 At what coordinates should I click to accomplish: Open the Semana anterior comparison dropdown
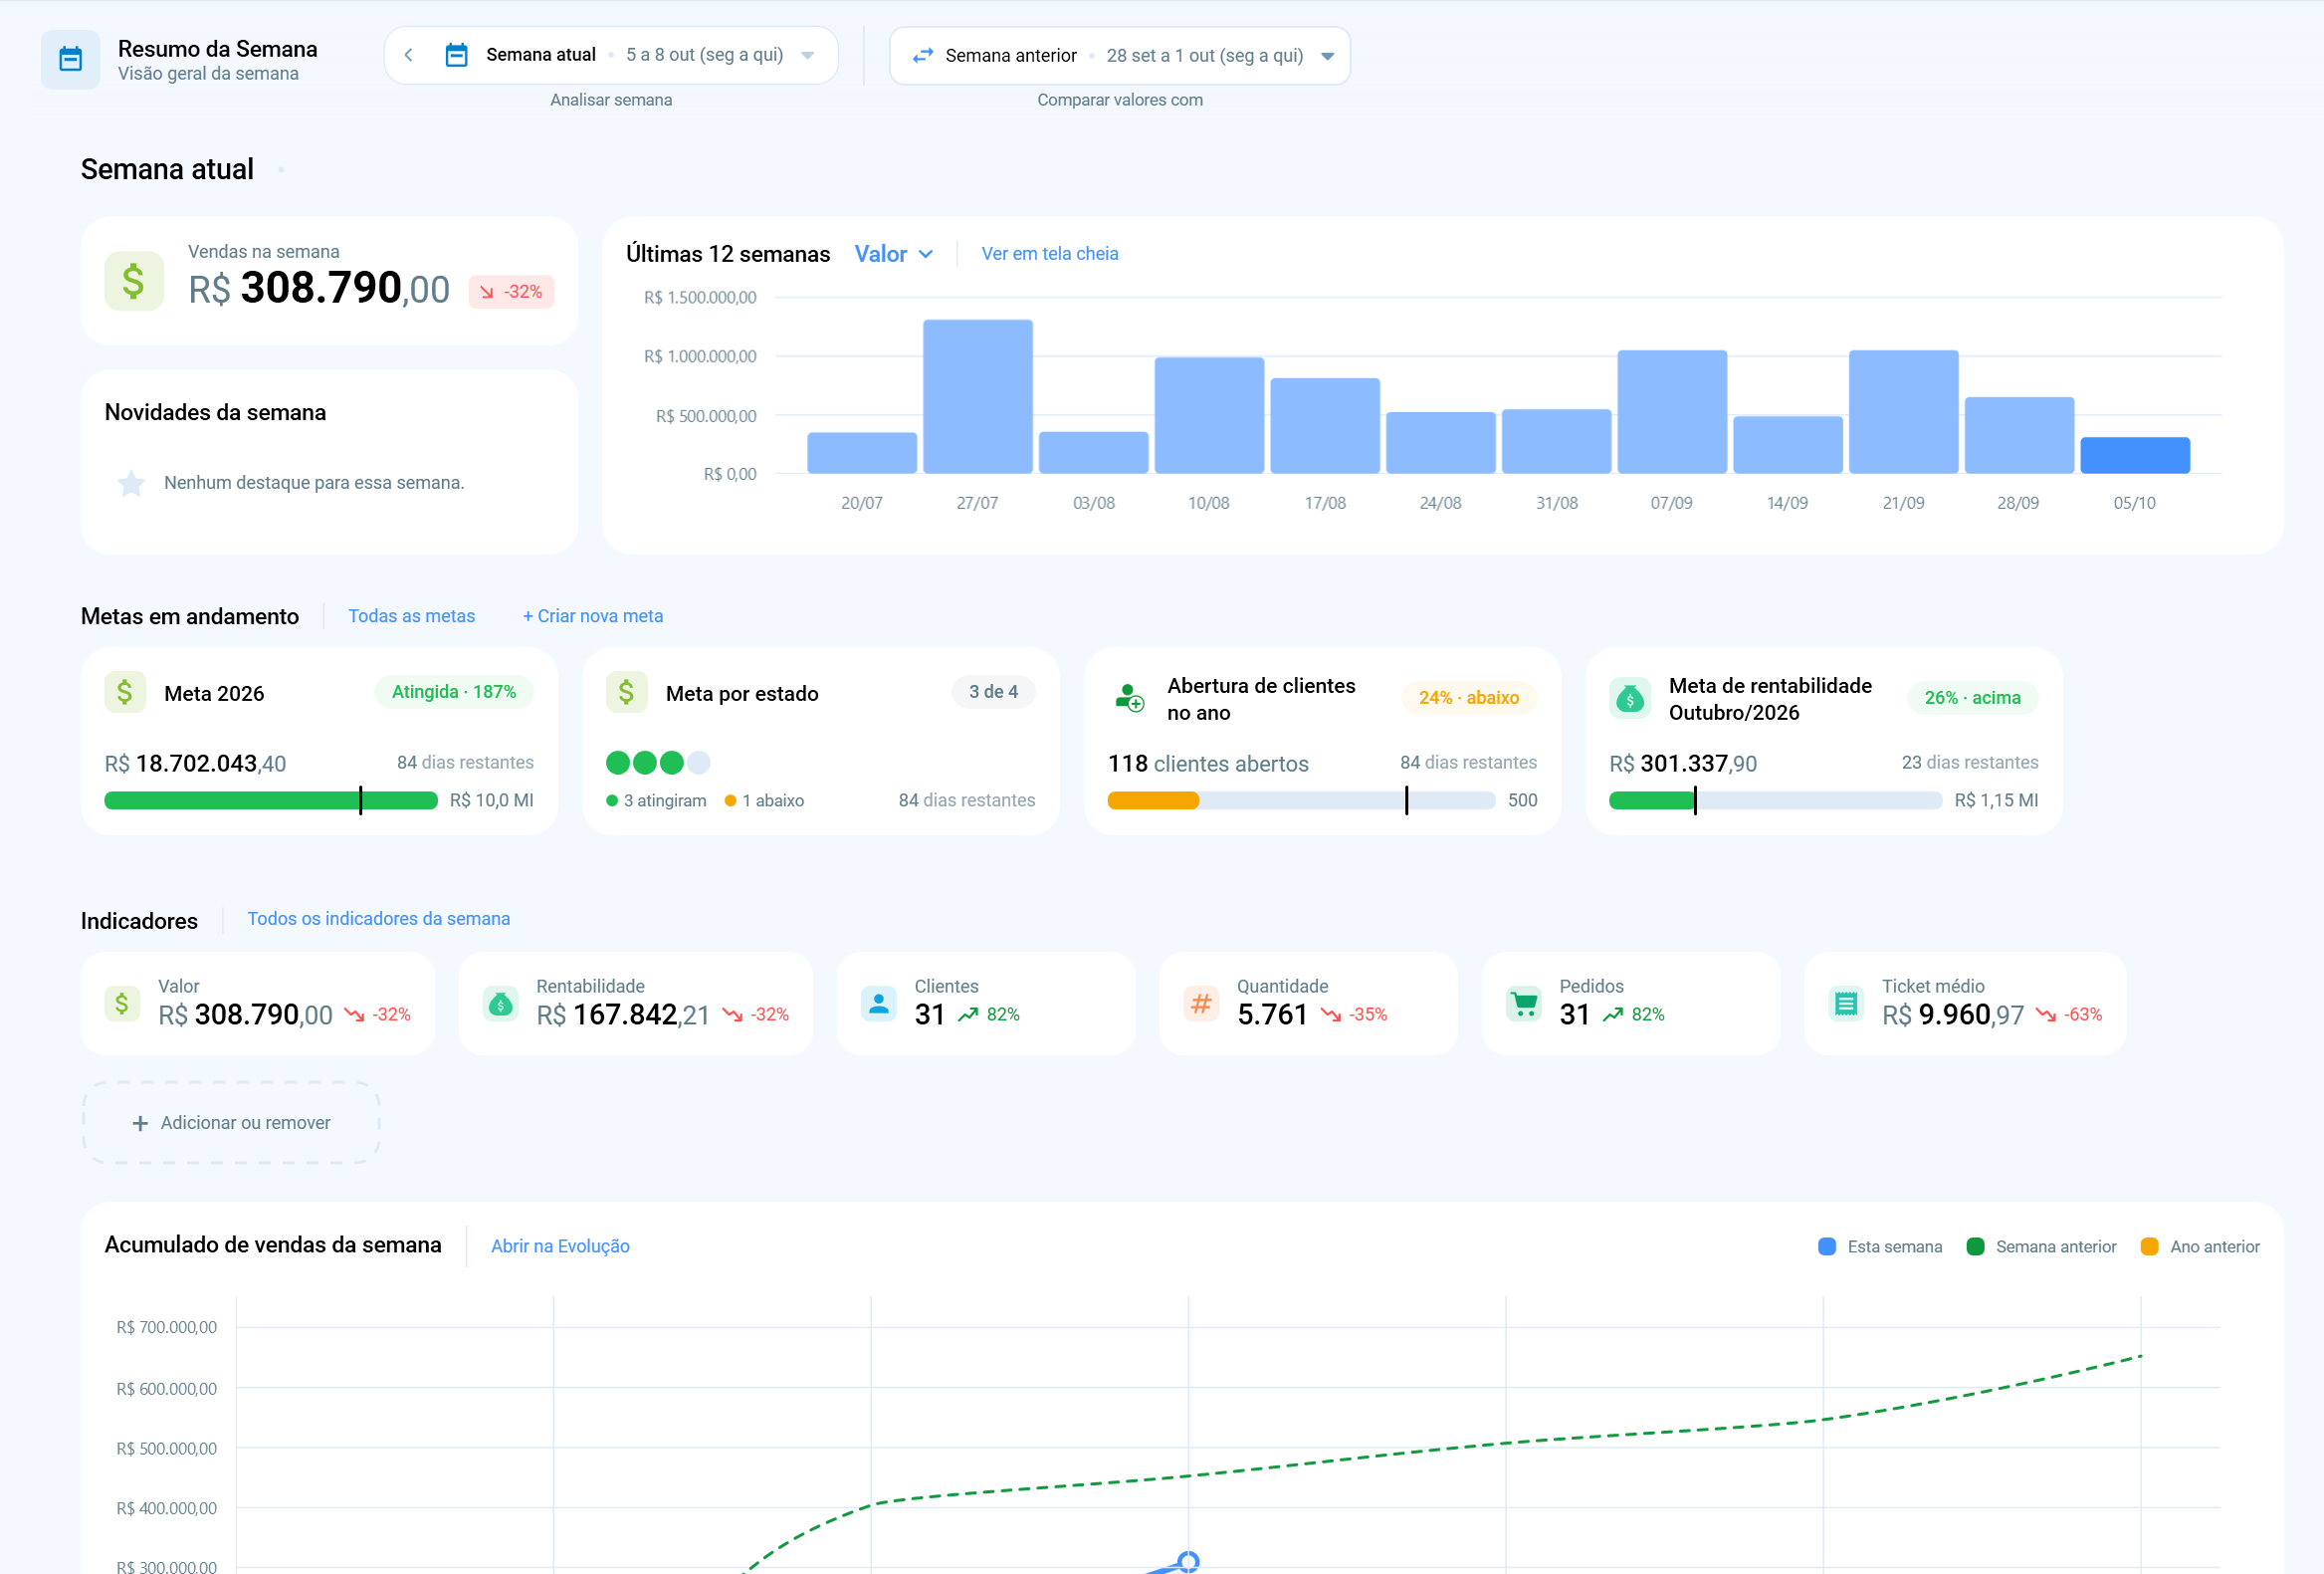[1120, 55]
